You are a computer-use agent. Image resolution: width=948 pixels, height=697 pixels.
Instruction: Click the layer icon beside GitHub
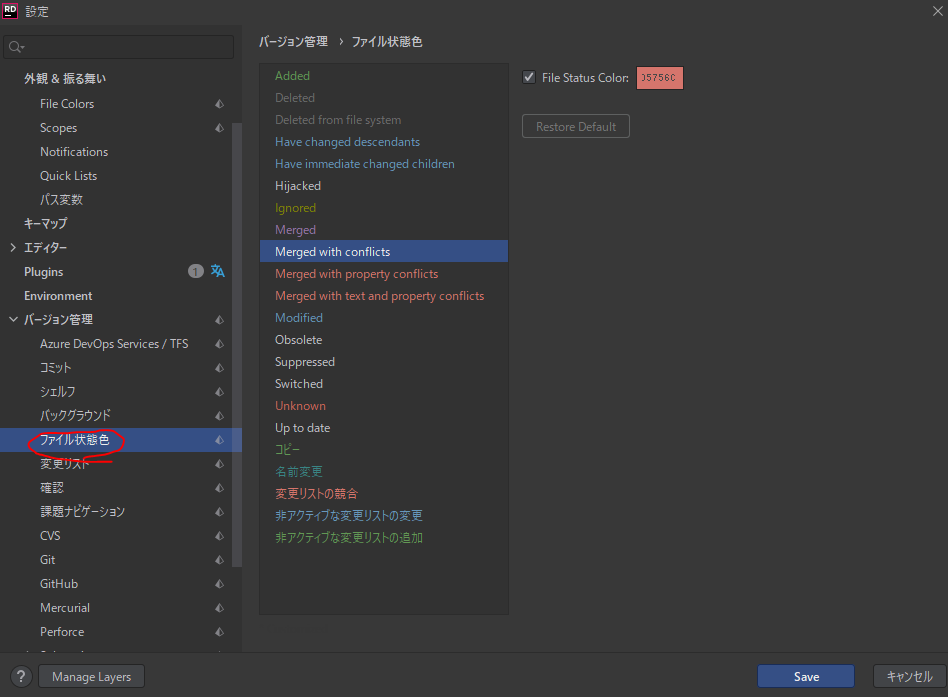pyautogui.click(x=219, y=584)
